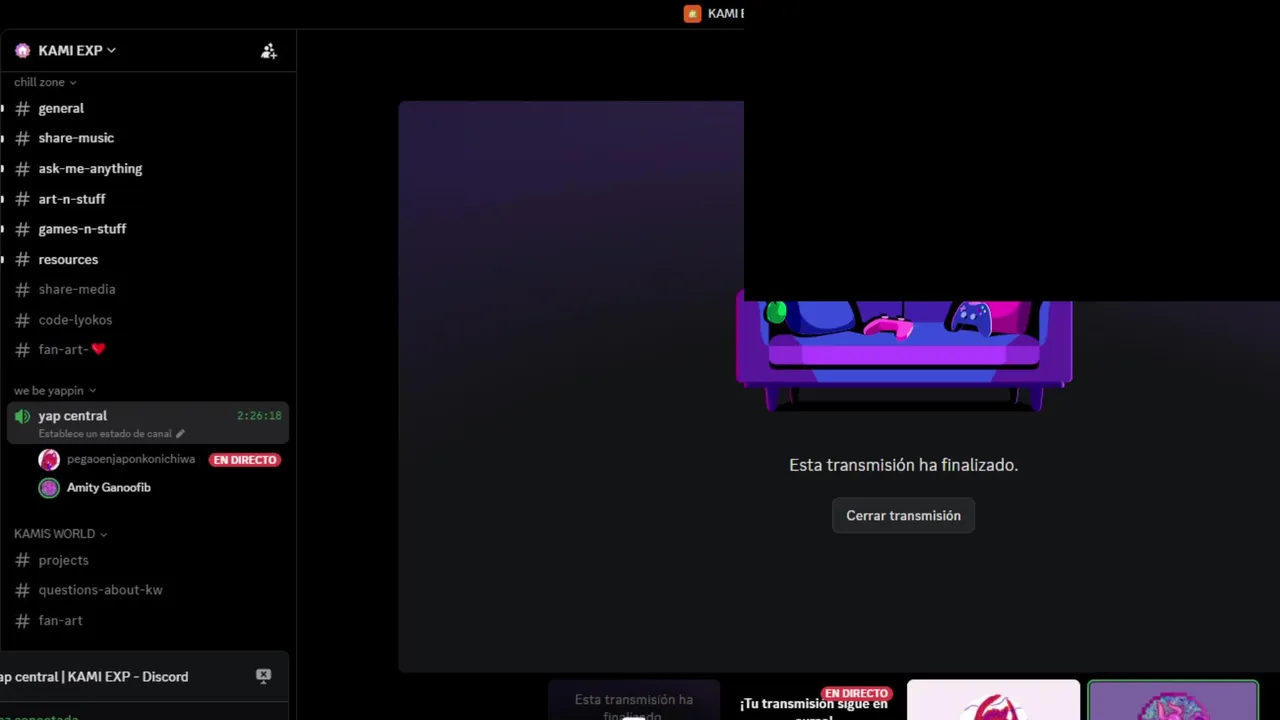Click the stop-streaming screen icon in the bottom panel

point(263,676)
